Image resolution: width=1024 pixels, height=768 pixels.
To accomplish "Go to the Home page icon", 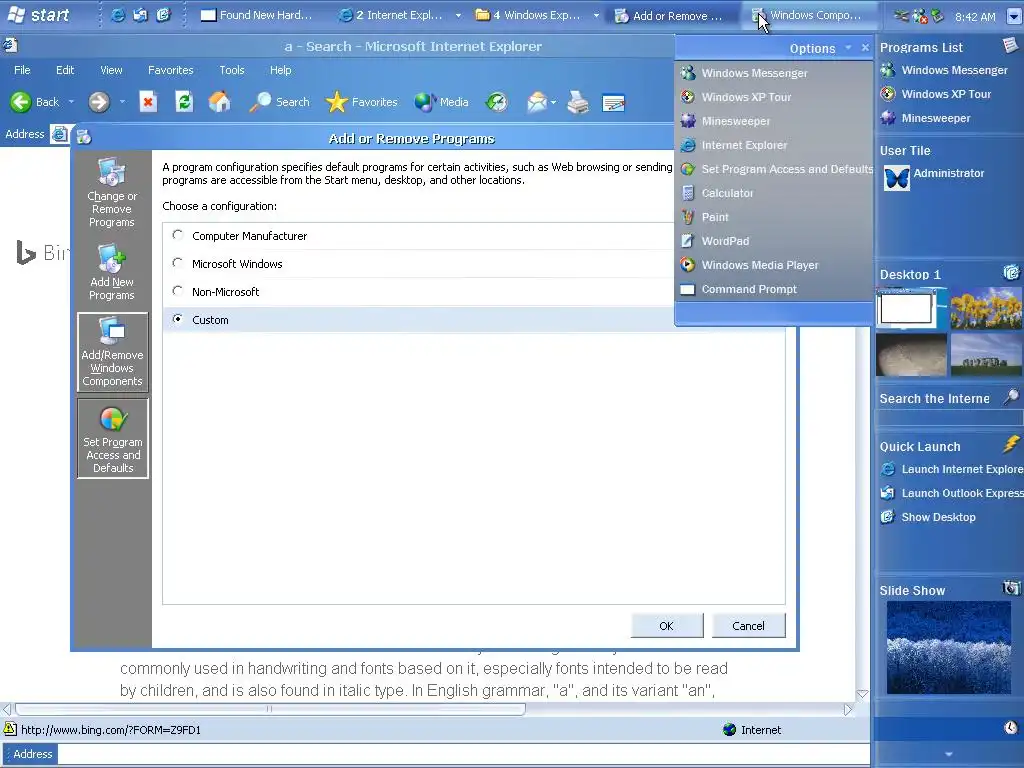I will point(219,102).
